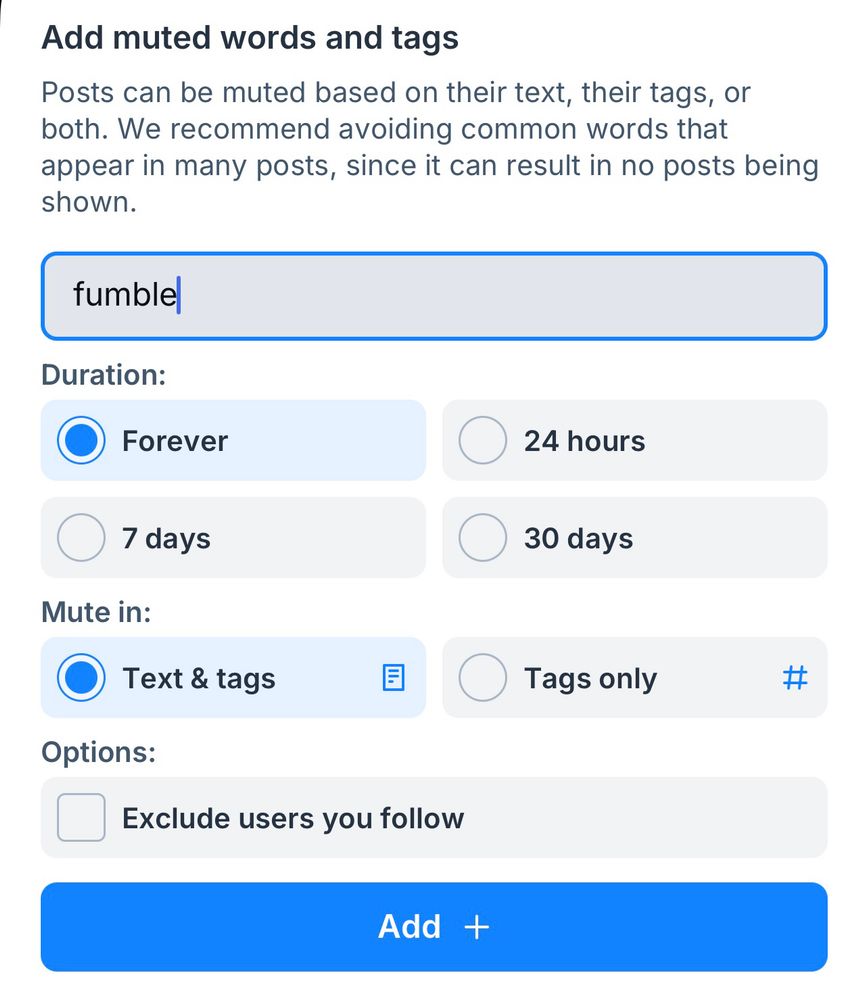The image size is (861, 1000).
Task: Click the Duration: section label
Action: pos(103,375)
